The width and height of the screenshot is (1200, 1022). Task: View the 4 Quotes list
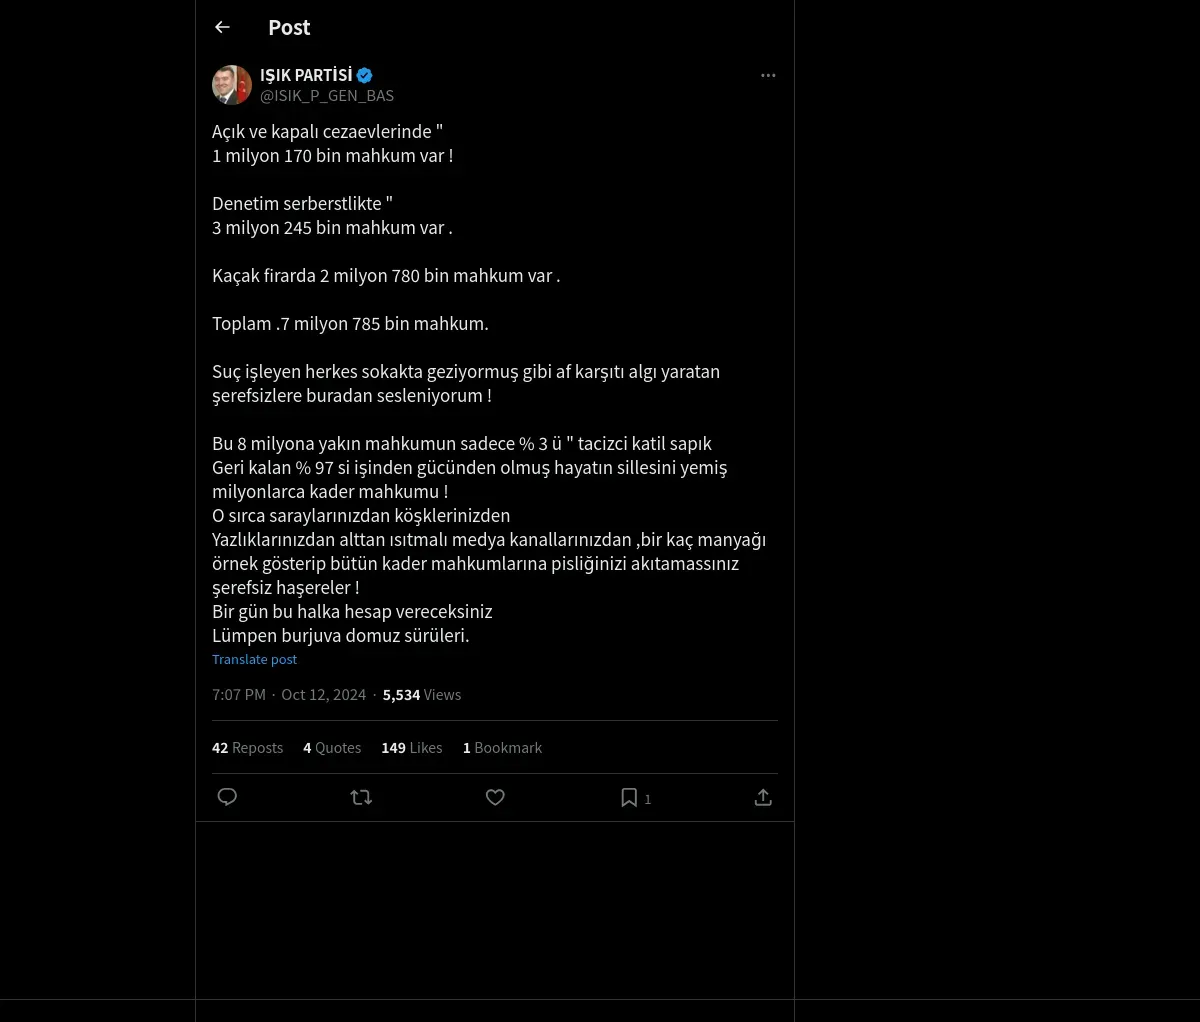pyautogui.click(x=332, y=748)
